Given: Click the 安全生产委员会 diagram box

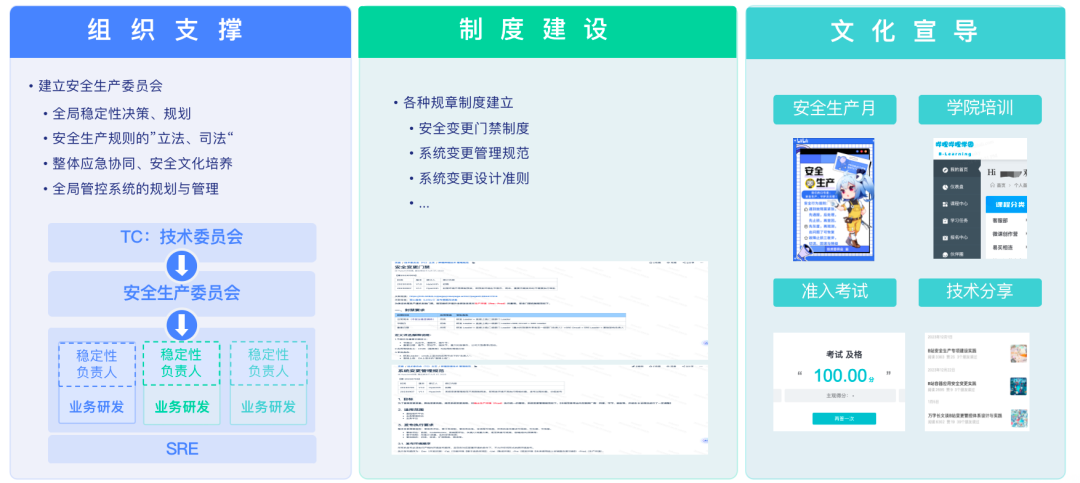Looking at the screenshot, I should (x=182, y=292).
